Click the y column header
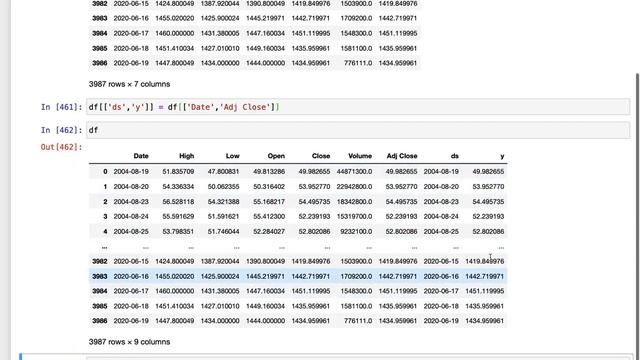Viewport: 640px width, 360px height. click(x=502, y=156)
